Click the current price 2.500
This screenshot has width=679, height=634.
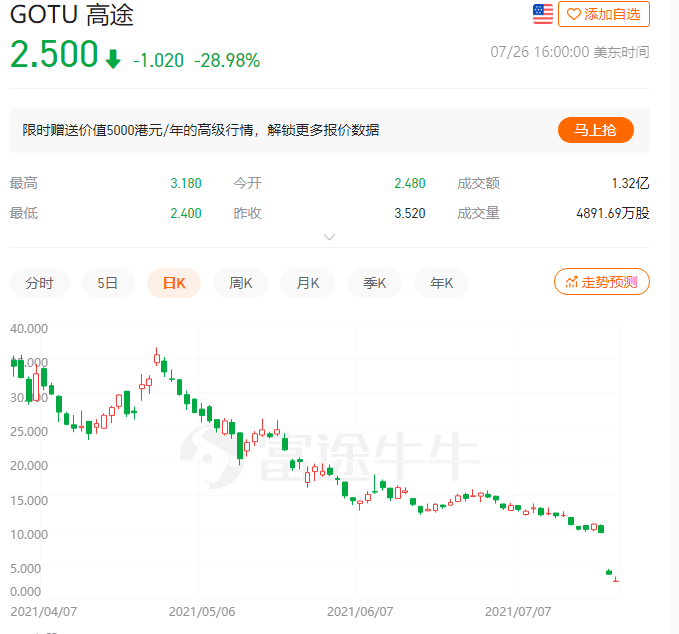[54, 54]
